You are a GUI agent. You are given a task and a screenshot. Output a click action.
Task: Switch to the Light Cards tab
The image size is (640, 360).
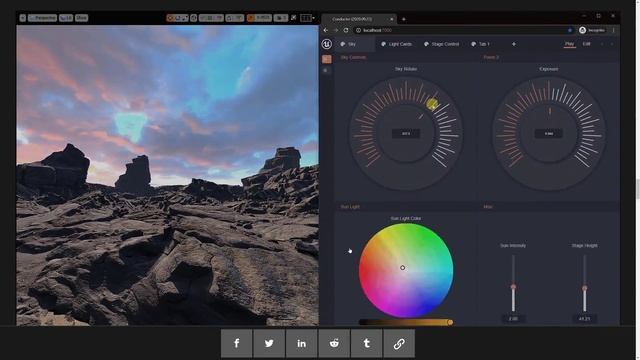pyautogui.click(x=396, y=44)
